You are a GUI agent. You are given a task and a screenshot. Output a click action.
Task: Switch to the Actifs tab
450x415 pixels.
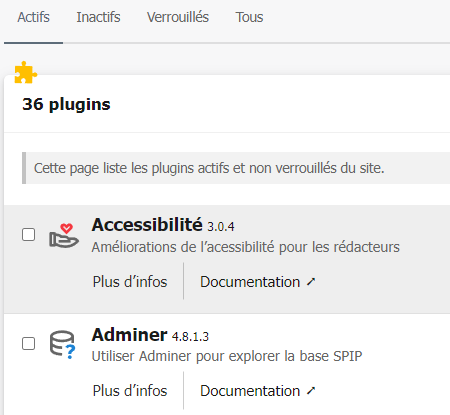tap(33, 17)
